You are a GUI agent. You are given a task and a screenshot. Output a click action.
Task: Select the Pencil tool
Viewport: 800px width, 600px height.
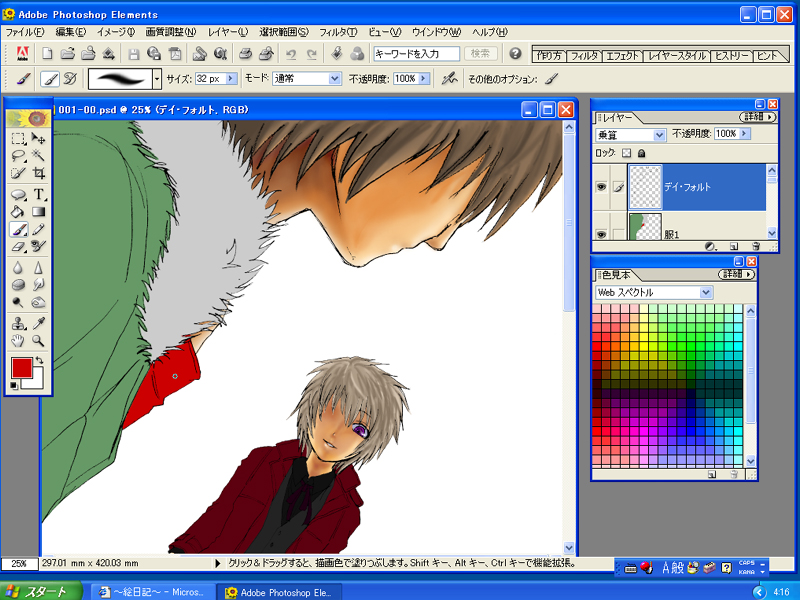click(x=38, y=230)
